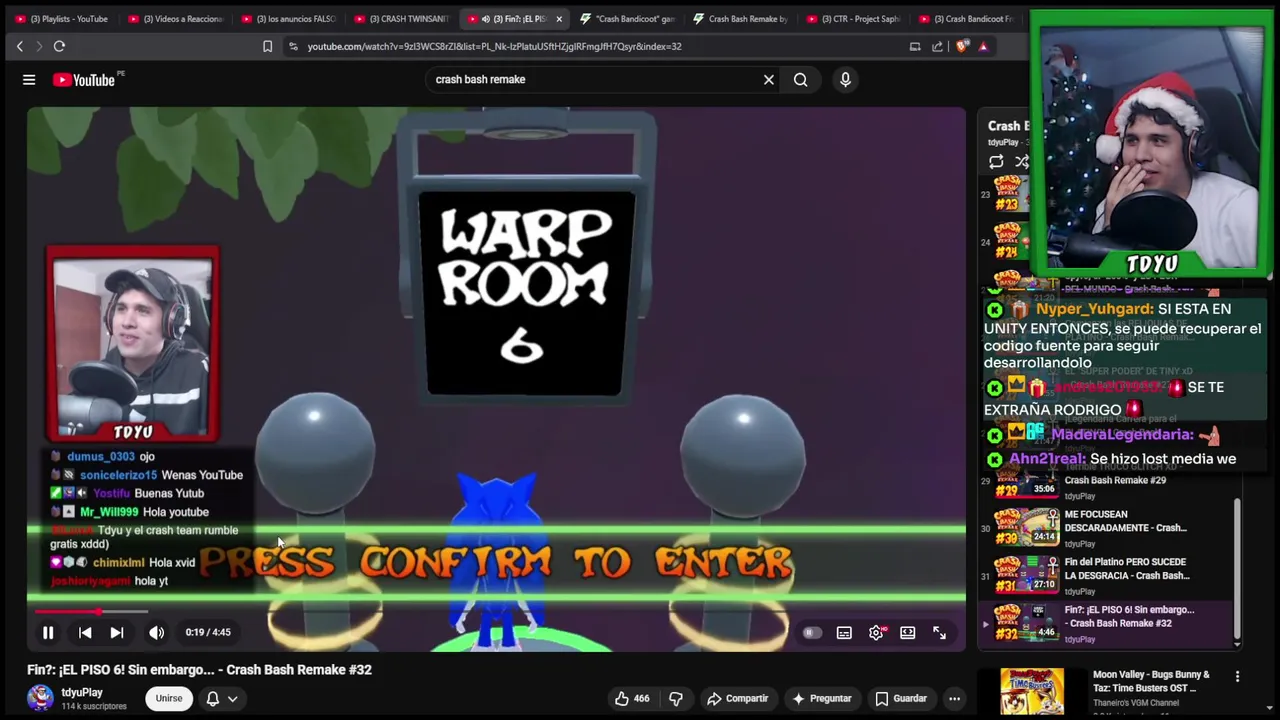Switch to 'los anuncios FALSOS' tab
Image resolution: width=1280 pixels, height=720 pixels.
pyautogui.click(x=288, y=19)
